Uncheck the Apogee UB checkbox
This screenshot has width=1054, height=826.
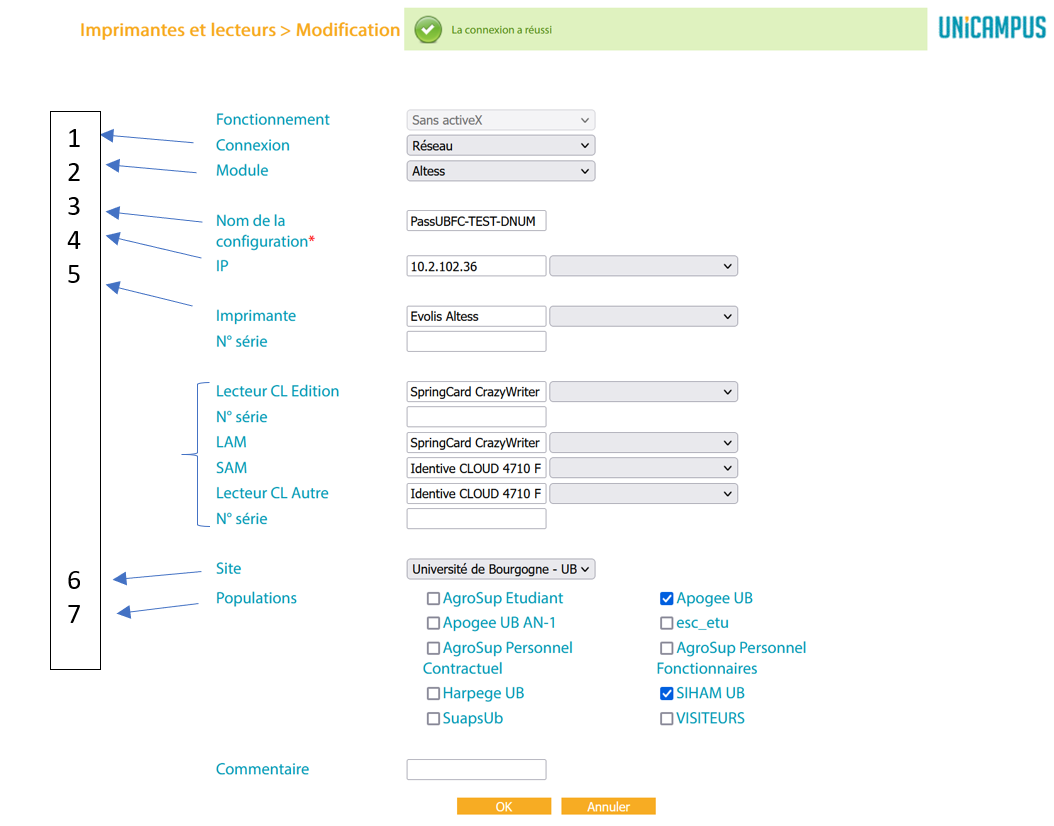pos(667,598)
